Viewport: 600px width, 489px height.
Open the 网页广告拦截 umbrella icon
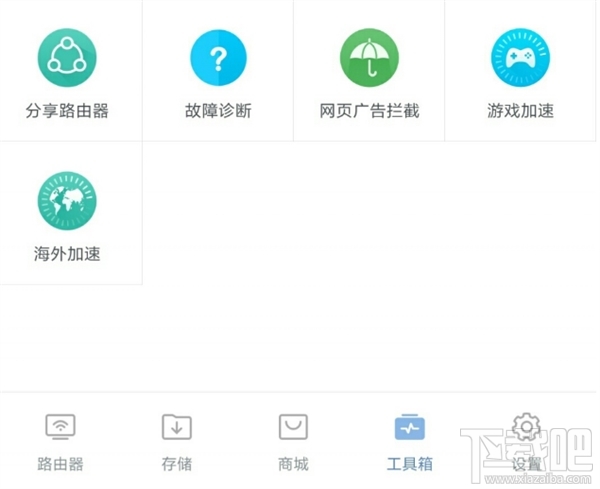click(369, 58)
